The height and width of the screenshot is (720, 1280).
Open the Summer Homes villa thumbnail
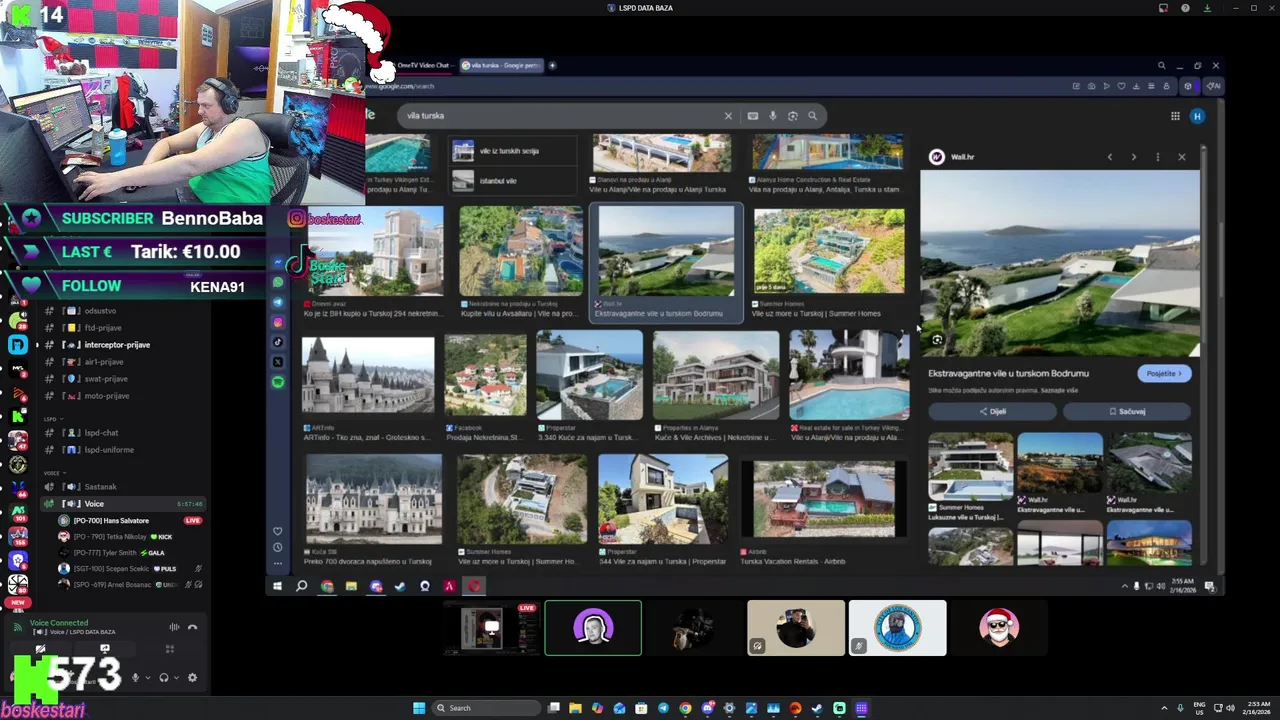tap(829, 251)
